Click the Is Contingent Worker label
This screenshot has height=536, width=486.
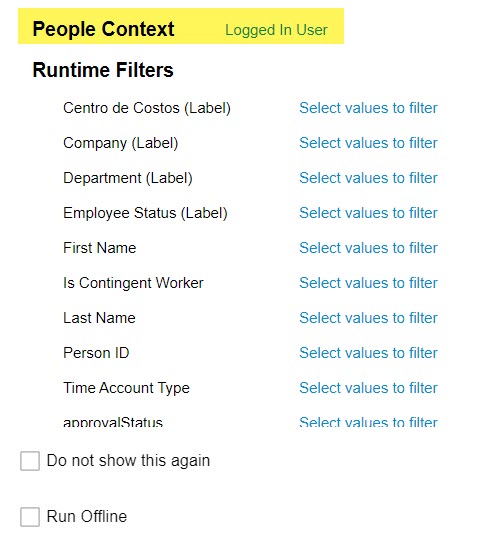[x=133, y=283]
